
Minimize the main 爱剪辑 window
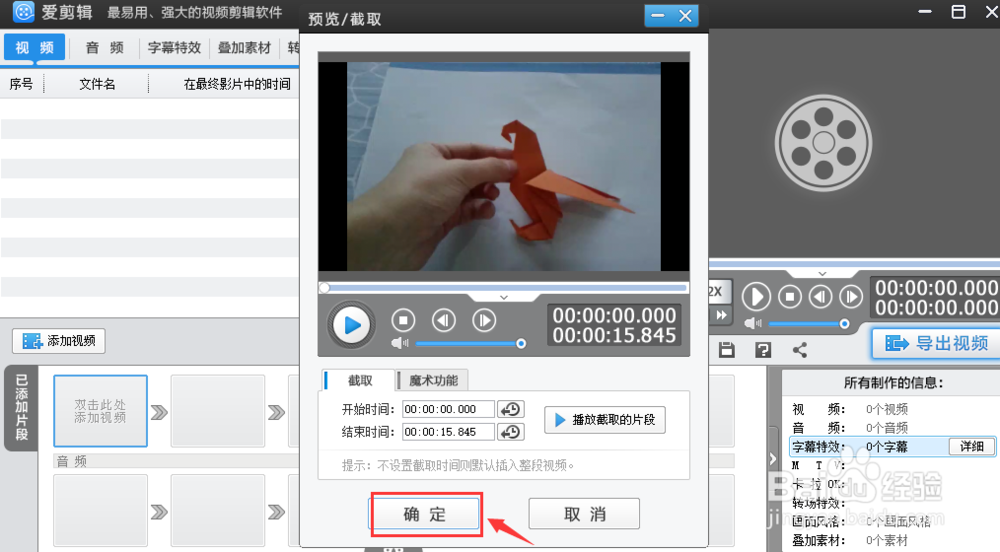(925, 12)
